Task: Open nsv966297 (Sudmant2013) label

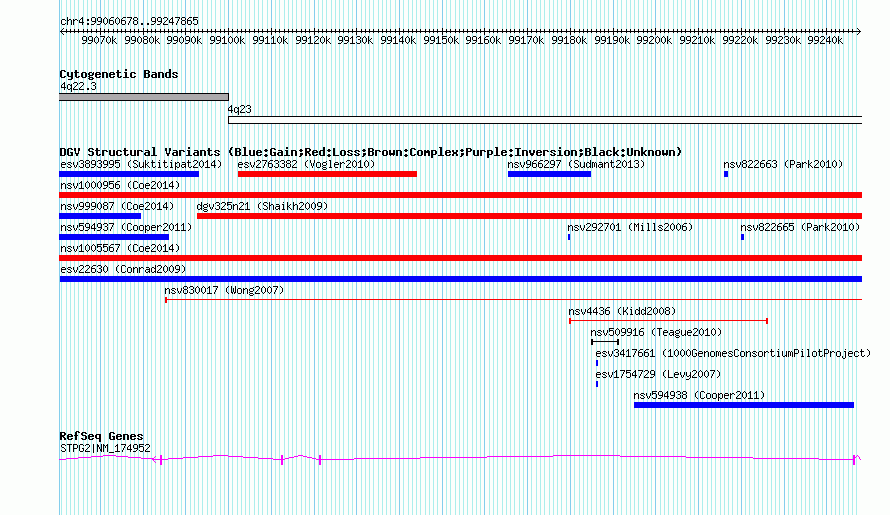Action: tap(576, 164)
